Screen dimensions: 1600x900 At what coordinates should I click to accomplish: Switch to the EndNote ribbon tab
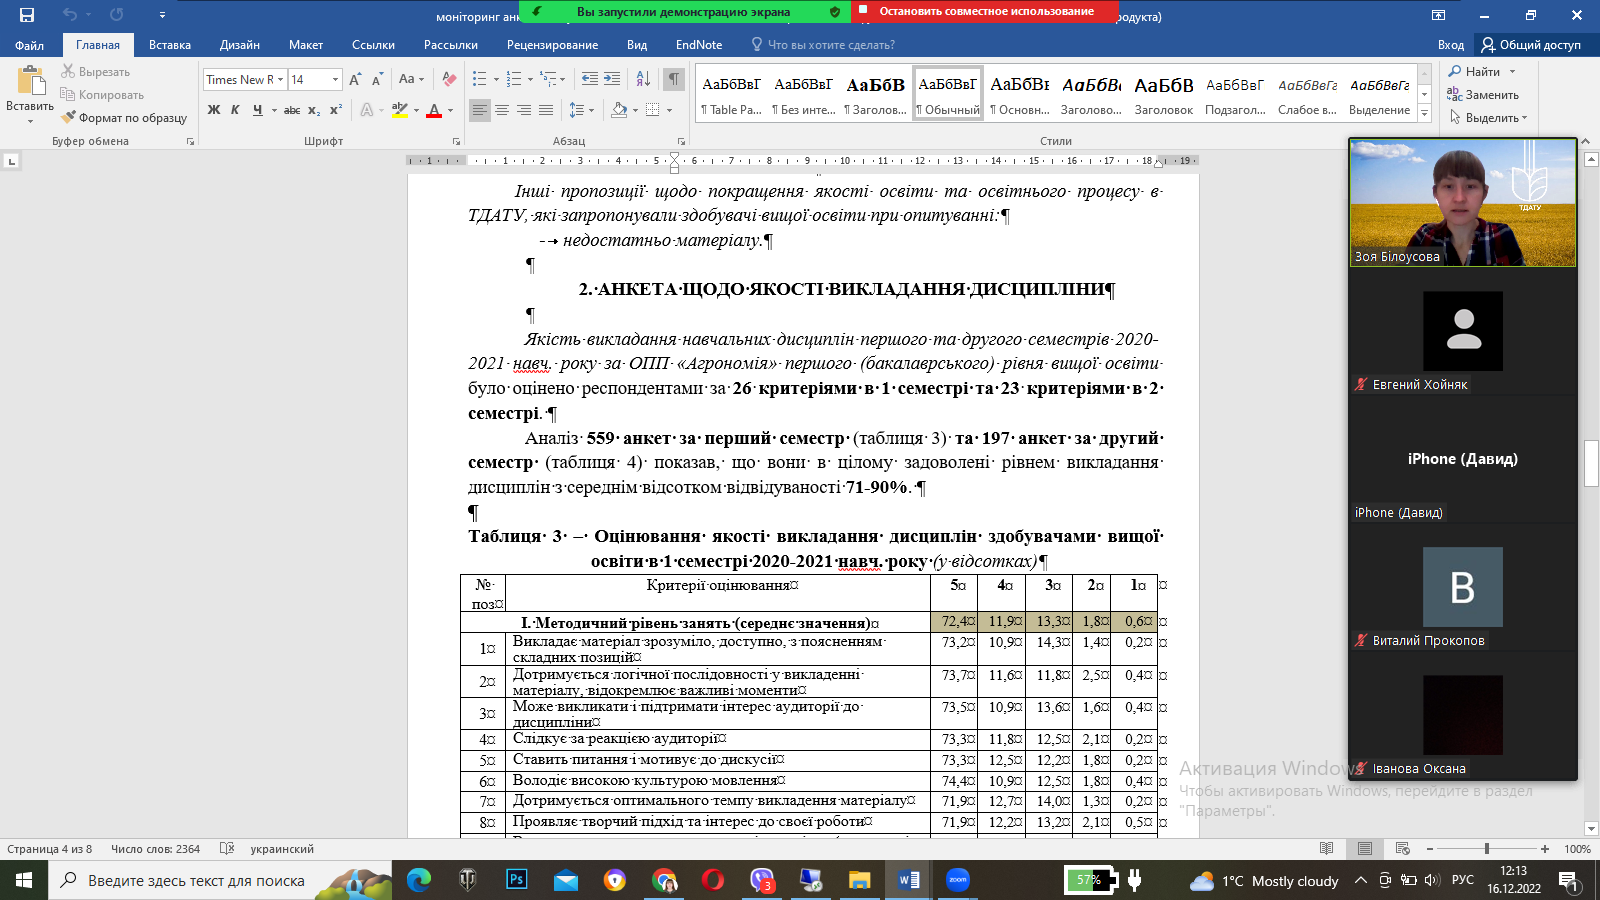coord(699,45)
